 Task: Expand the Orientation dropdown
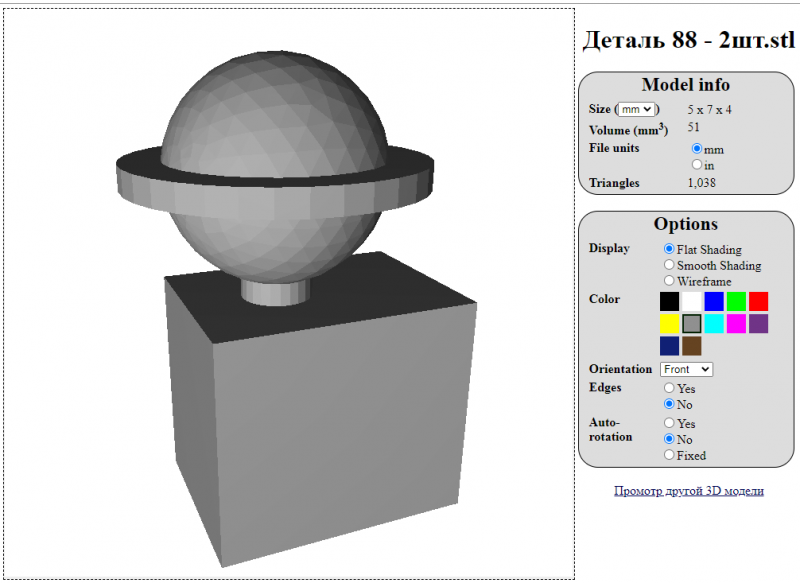(x=686, y=369)
